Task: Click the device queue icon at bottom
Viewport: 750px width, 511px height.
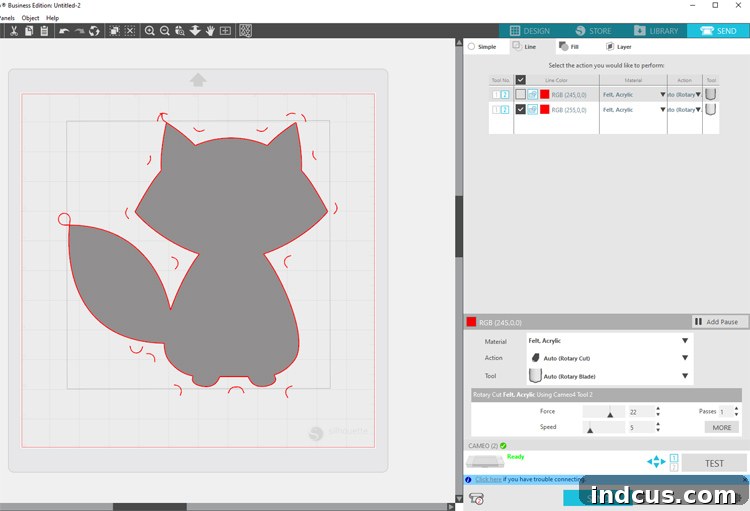Action: [476, 499]
